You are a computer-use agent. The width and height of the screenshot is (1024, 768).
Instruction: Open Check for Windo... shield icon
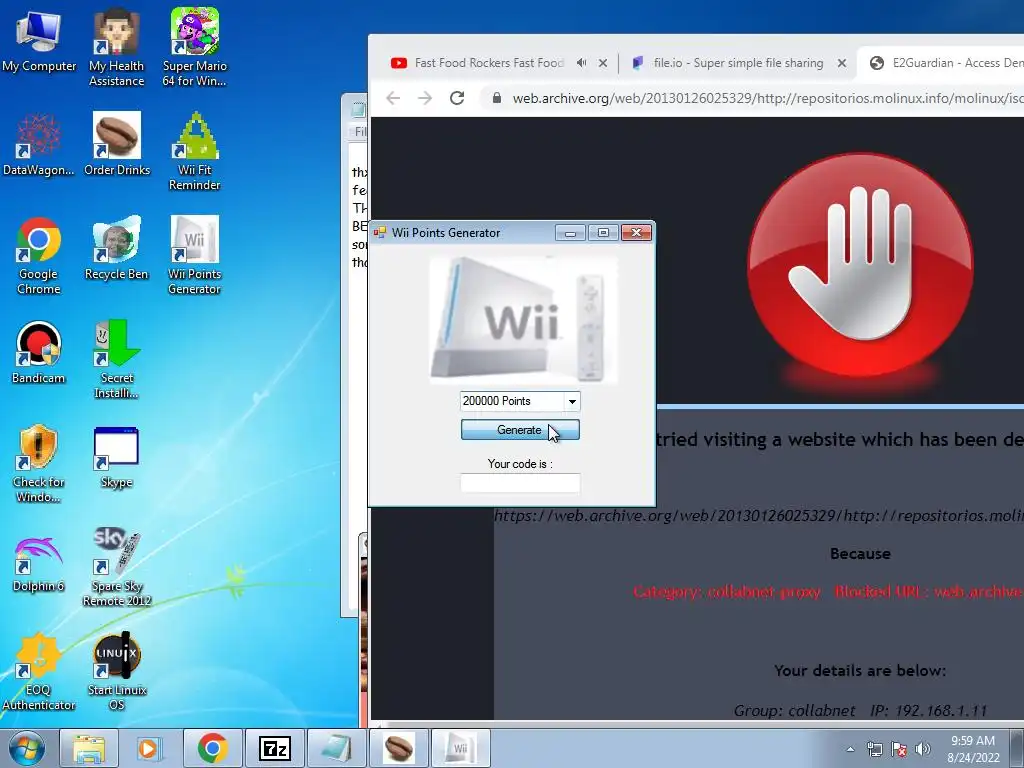pyautogui.click(x=39, y=464)
